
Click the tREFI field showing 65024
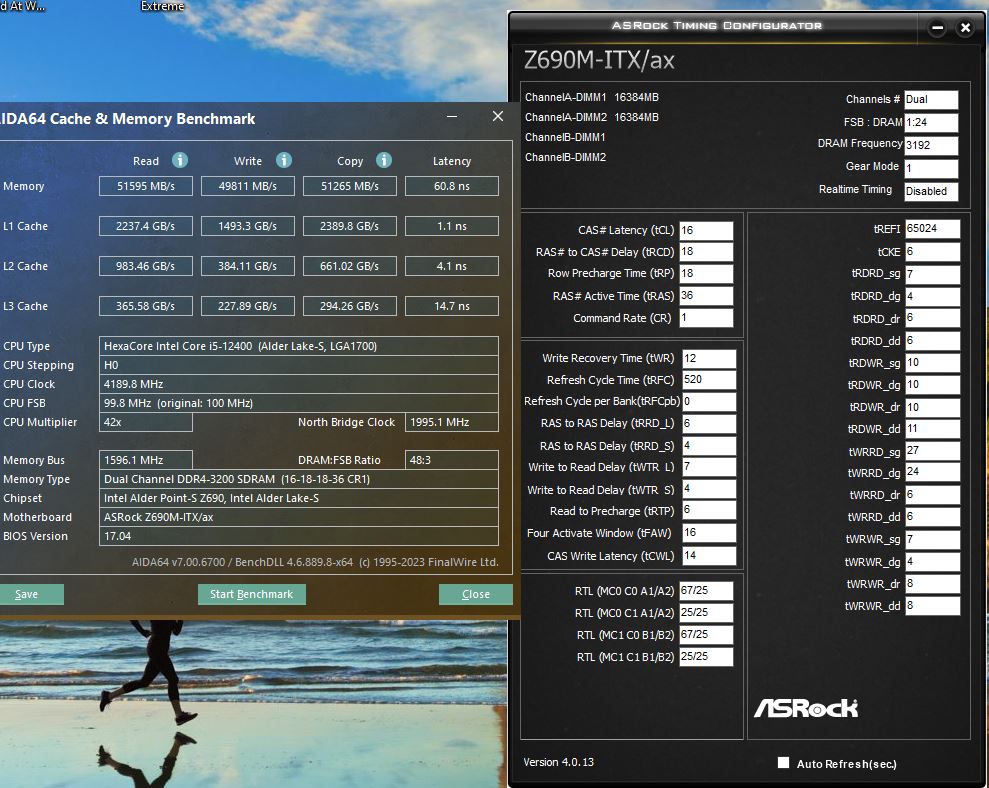point(932,229)
